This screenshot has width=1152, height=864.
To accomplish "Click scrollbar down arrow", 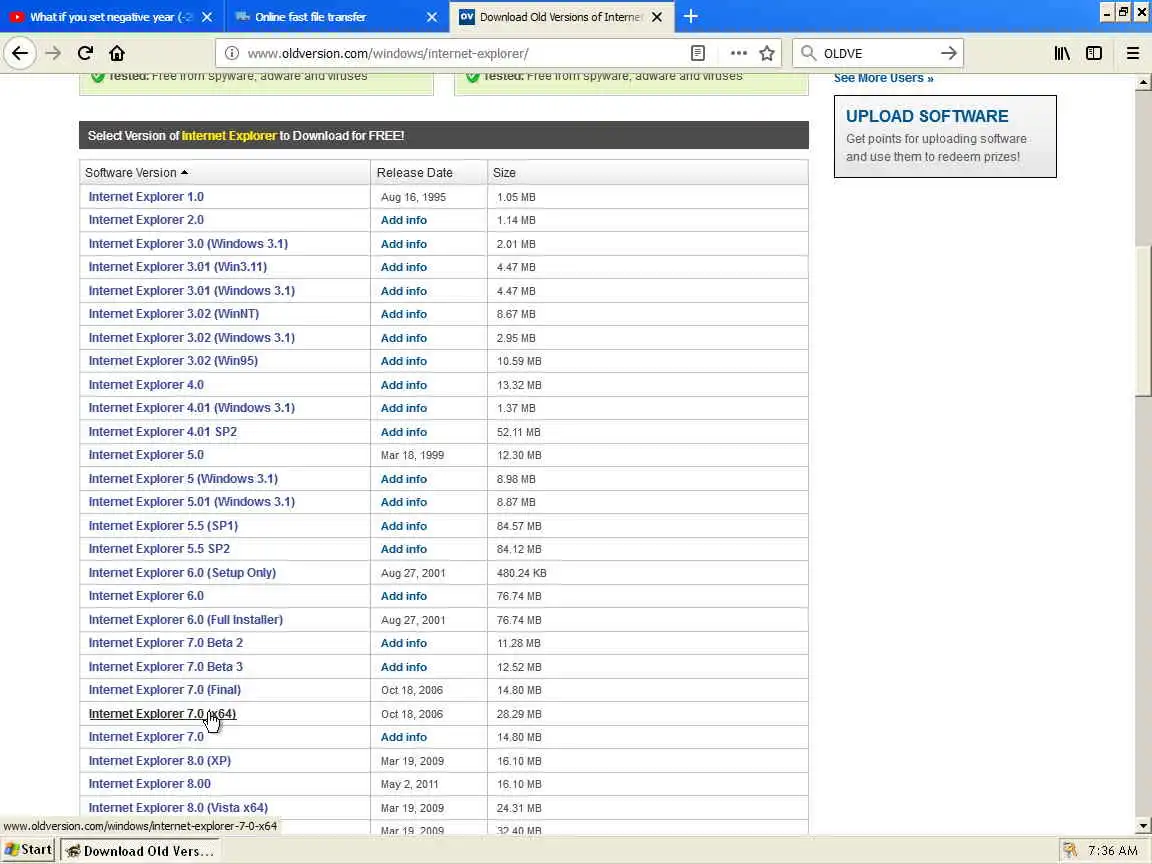I will pyautogui.click(x=1143, y=826).
